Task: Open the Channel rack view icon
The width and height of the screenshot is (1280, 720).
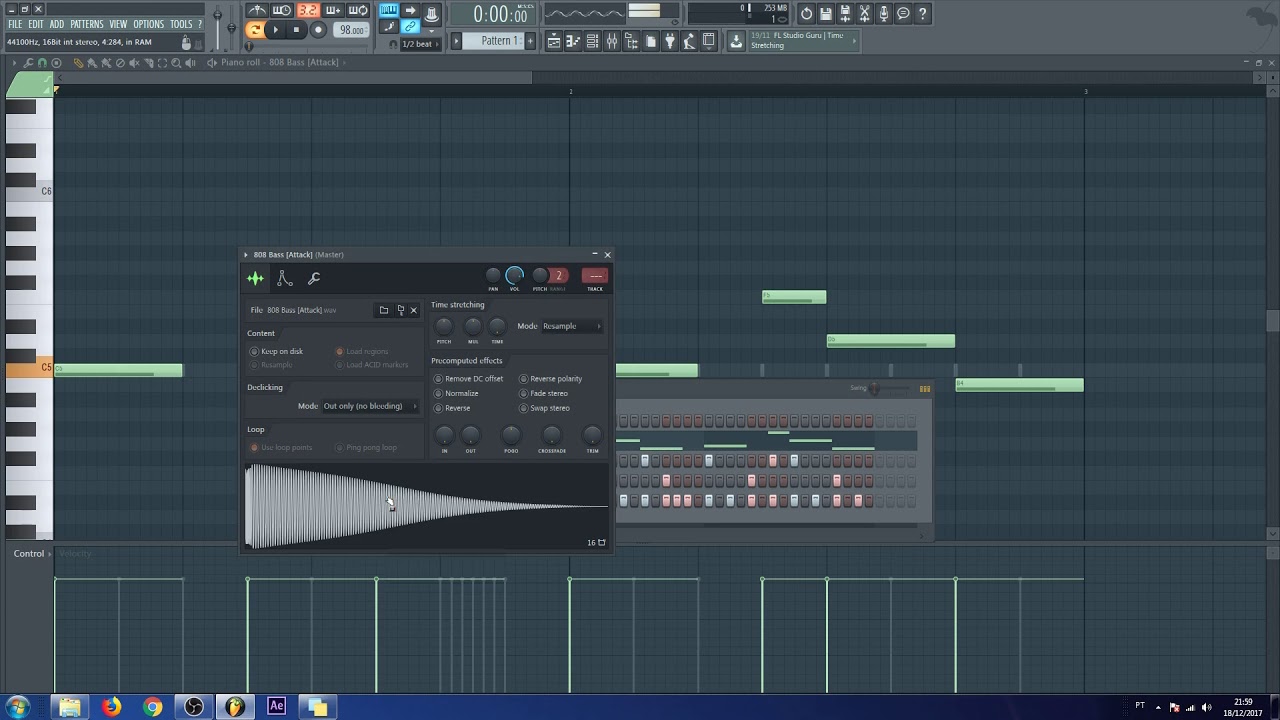Action: click(592, 41)
